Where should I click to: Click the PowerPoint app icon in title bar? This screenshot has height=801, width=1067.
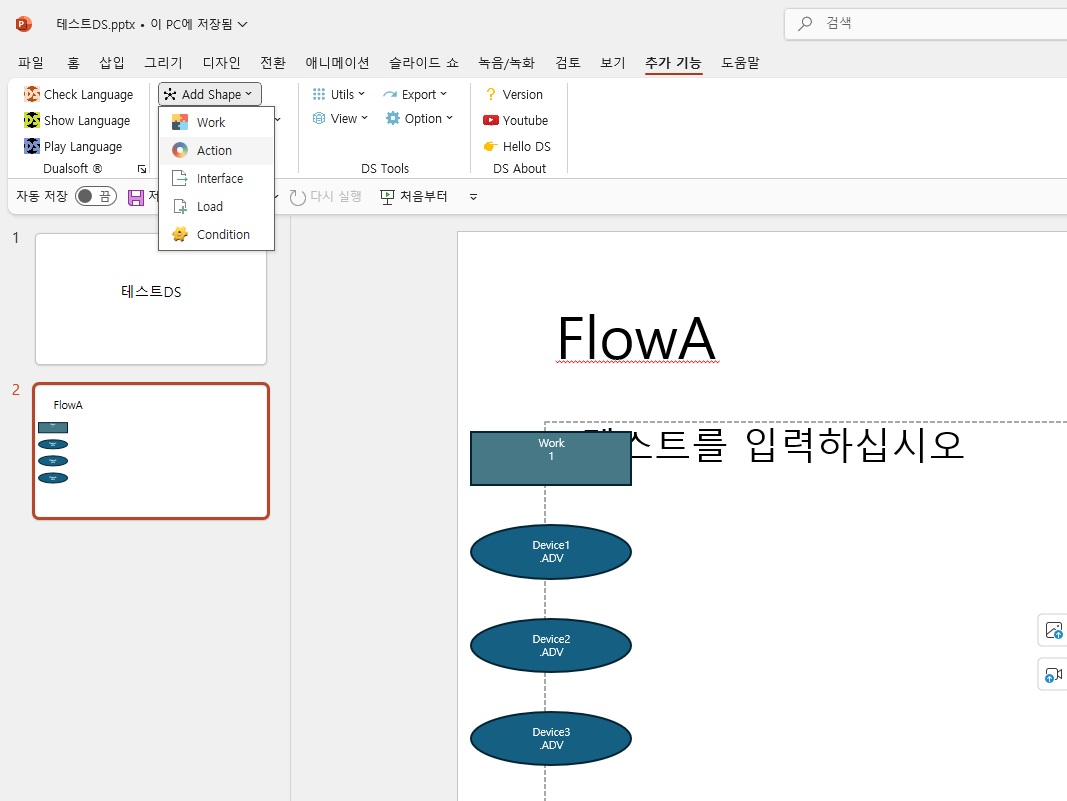24,23
